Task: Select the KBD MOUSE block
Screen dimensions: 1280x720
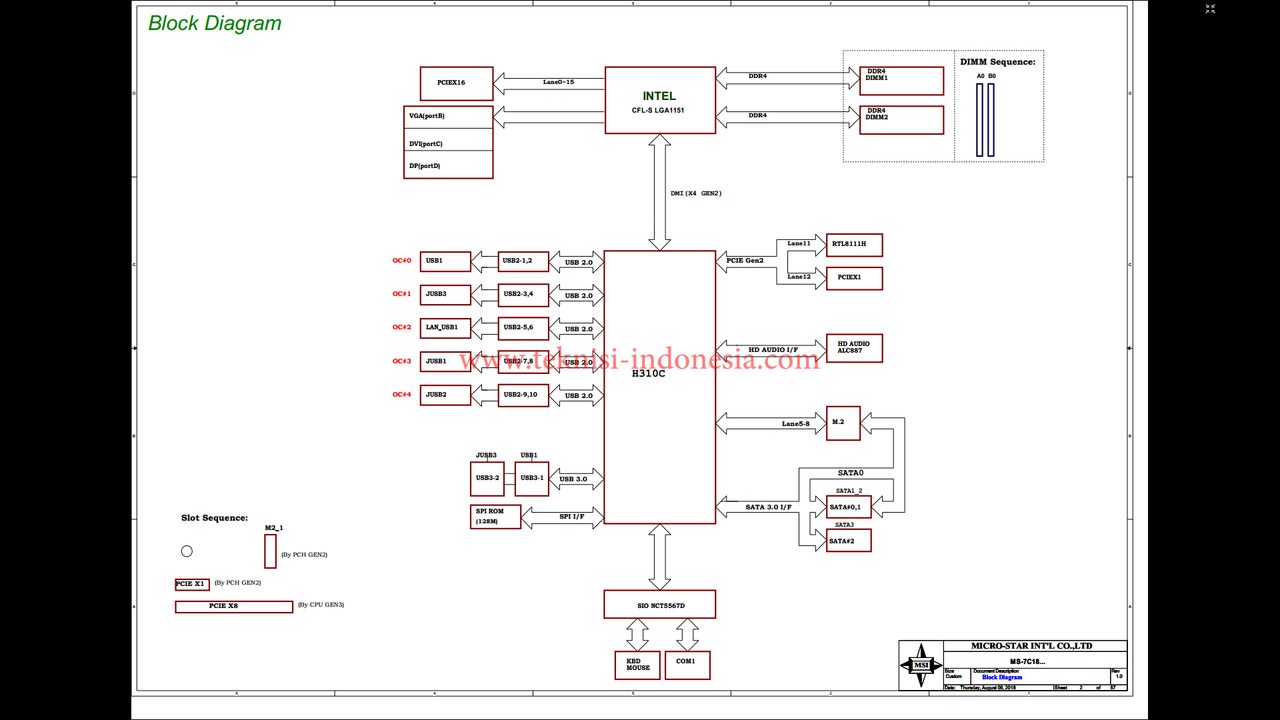Action: (637, 665)
